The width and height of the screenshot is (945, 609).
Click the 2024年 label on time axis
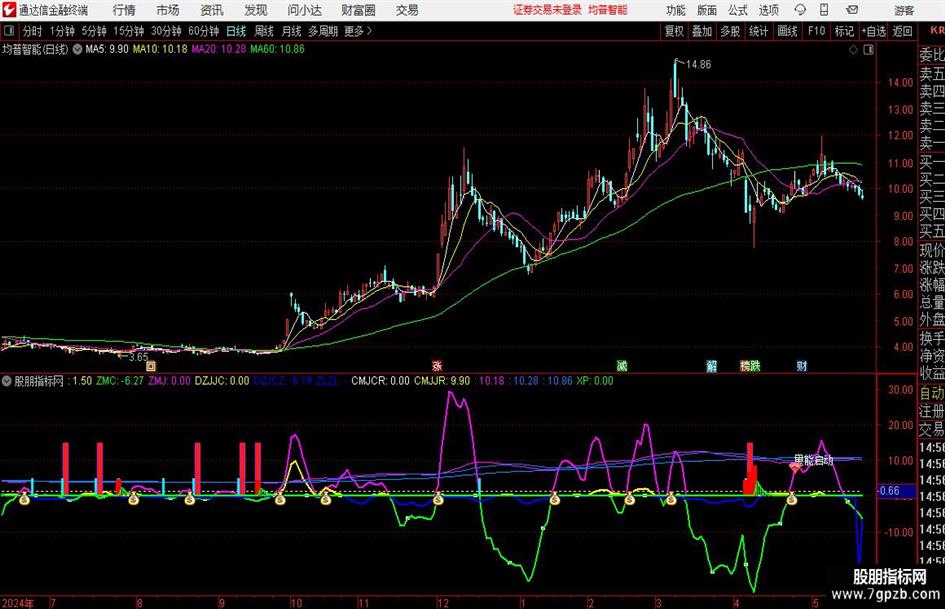tap(18, 603)
